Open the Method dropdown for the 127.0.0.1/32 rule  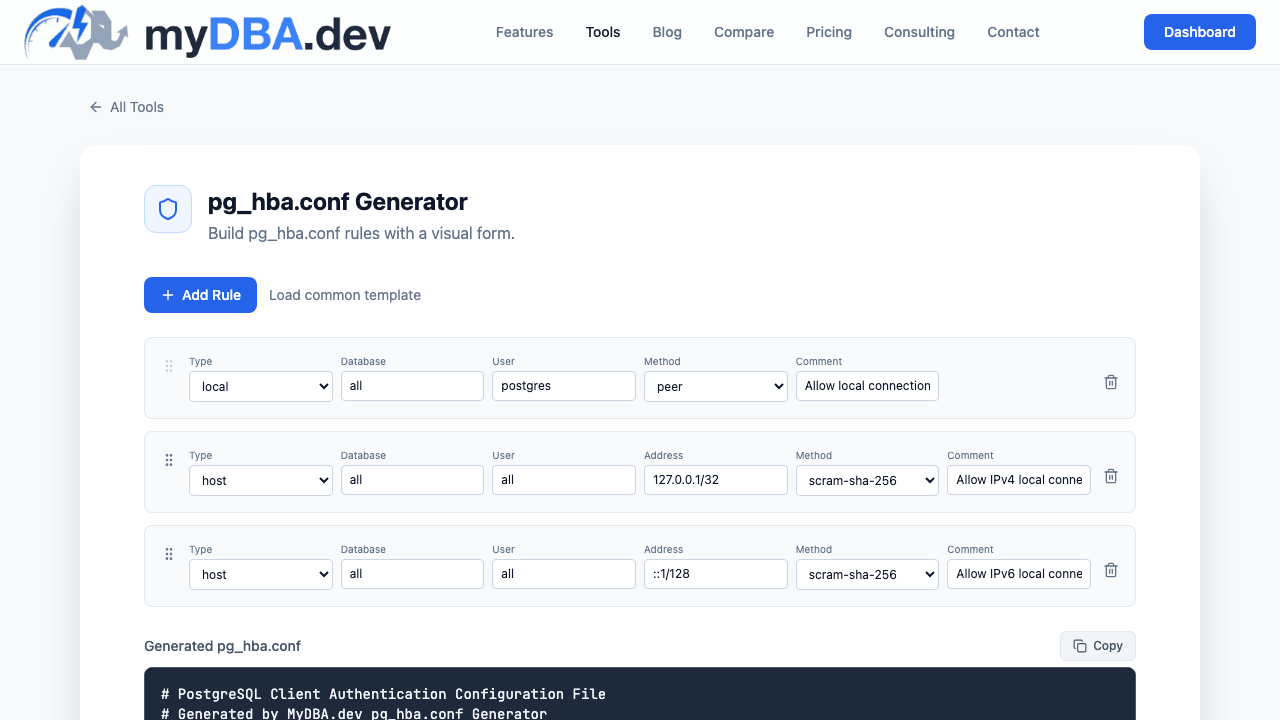868,480
